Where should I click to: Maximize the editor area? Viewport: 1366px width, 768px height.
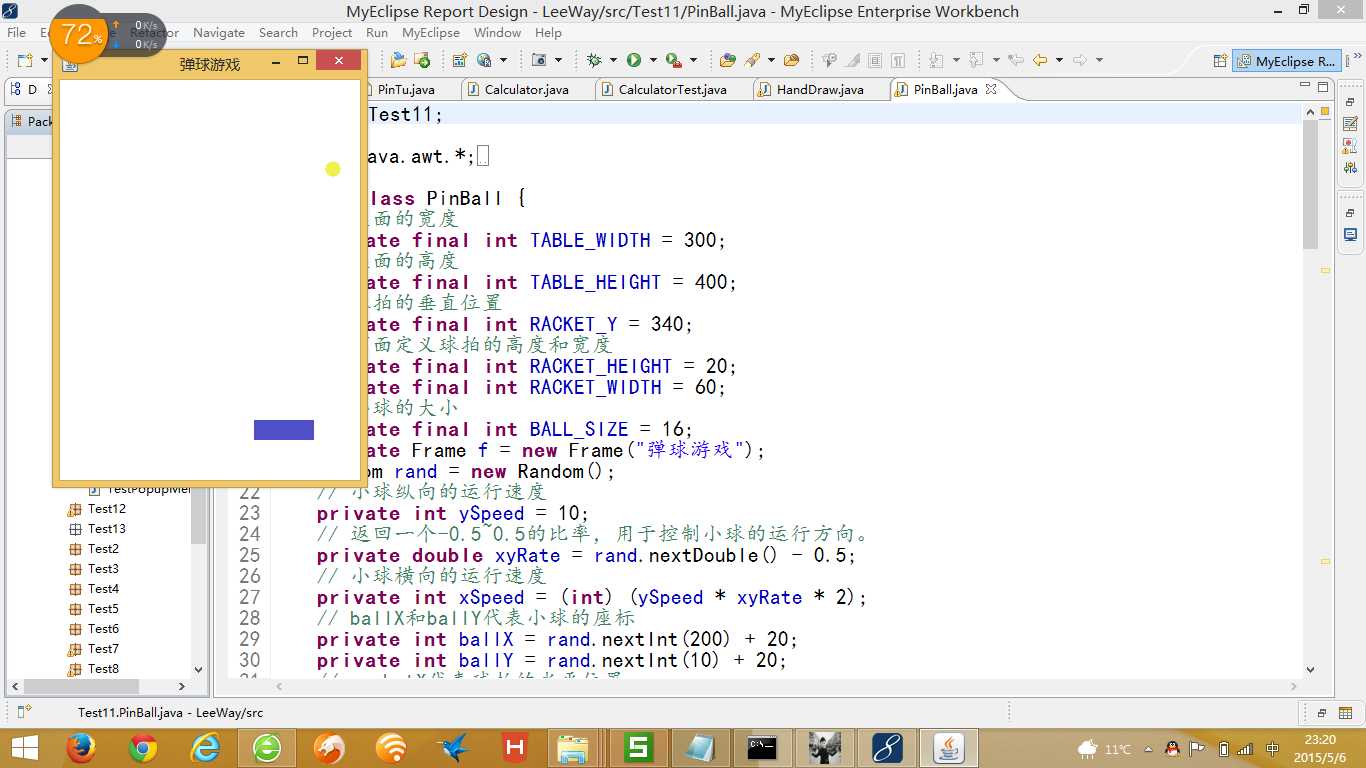point(1322,88)
